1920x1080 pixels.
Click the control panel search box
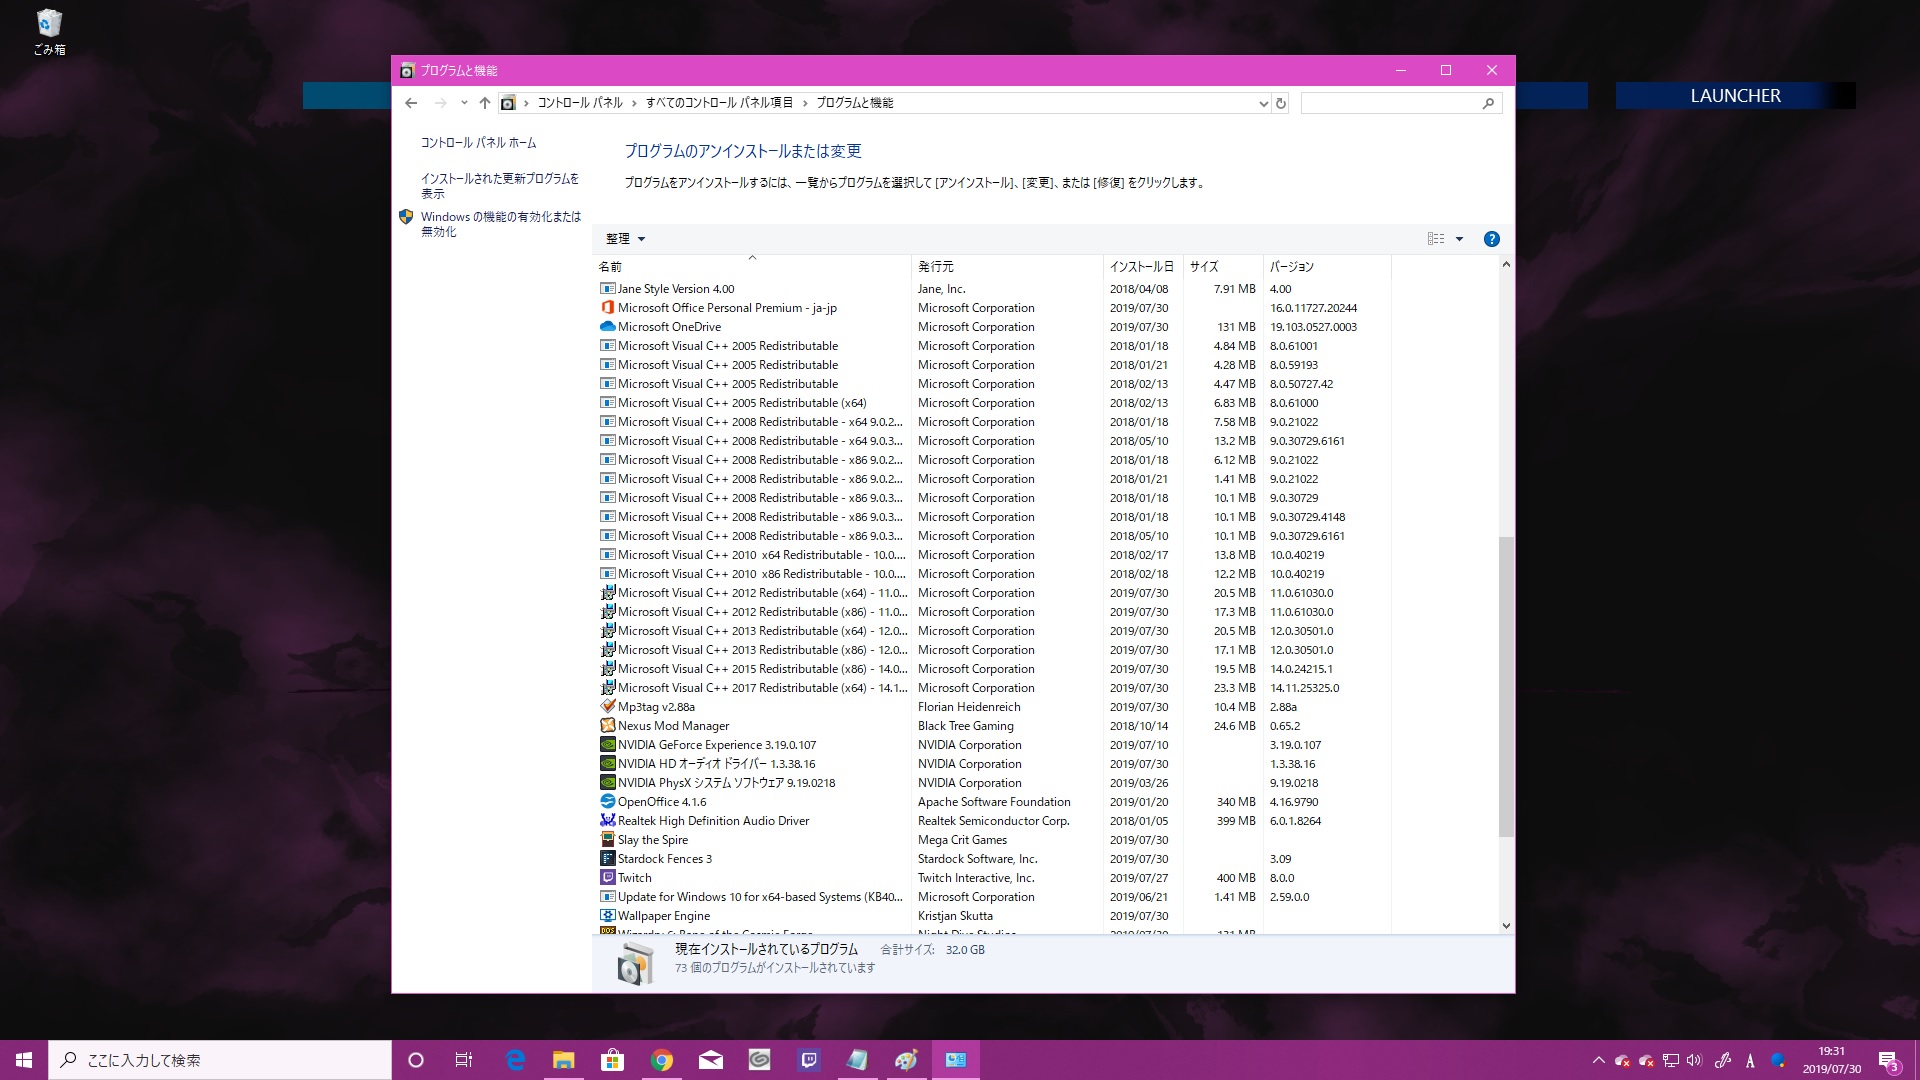pos(1390,103)
